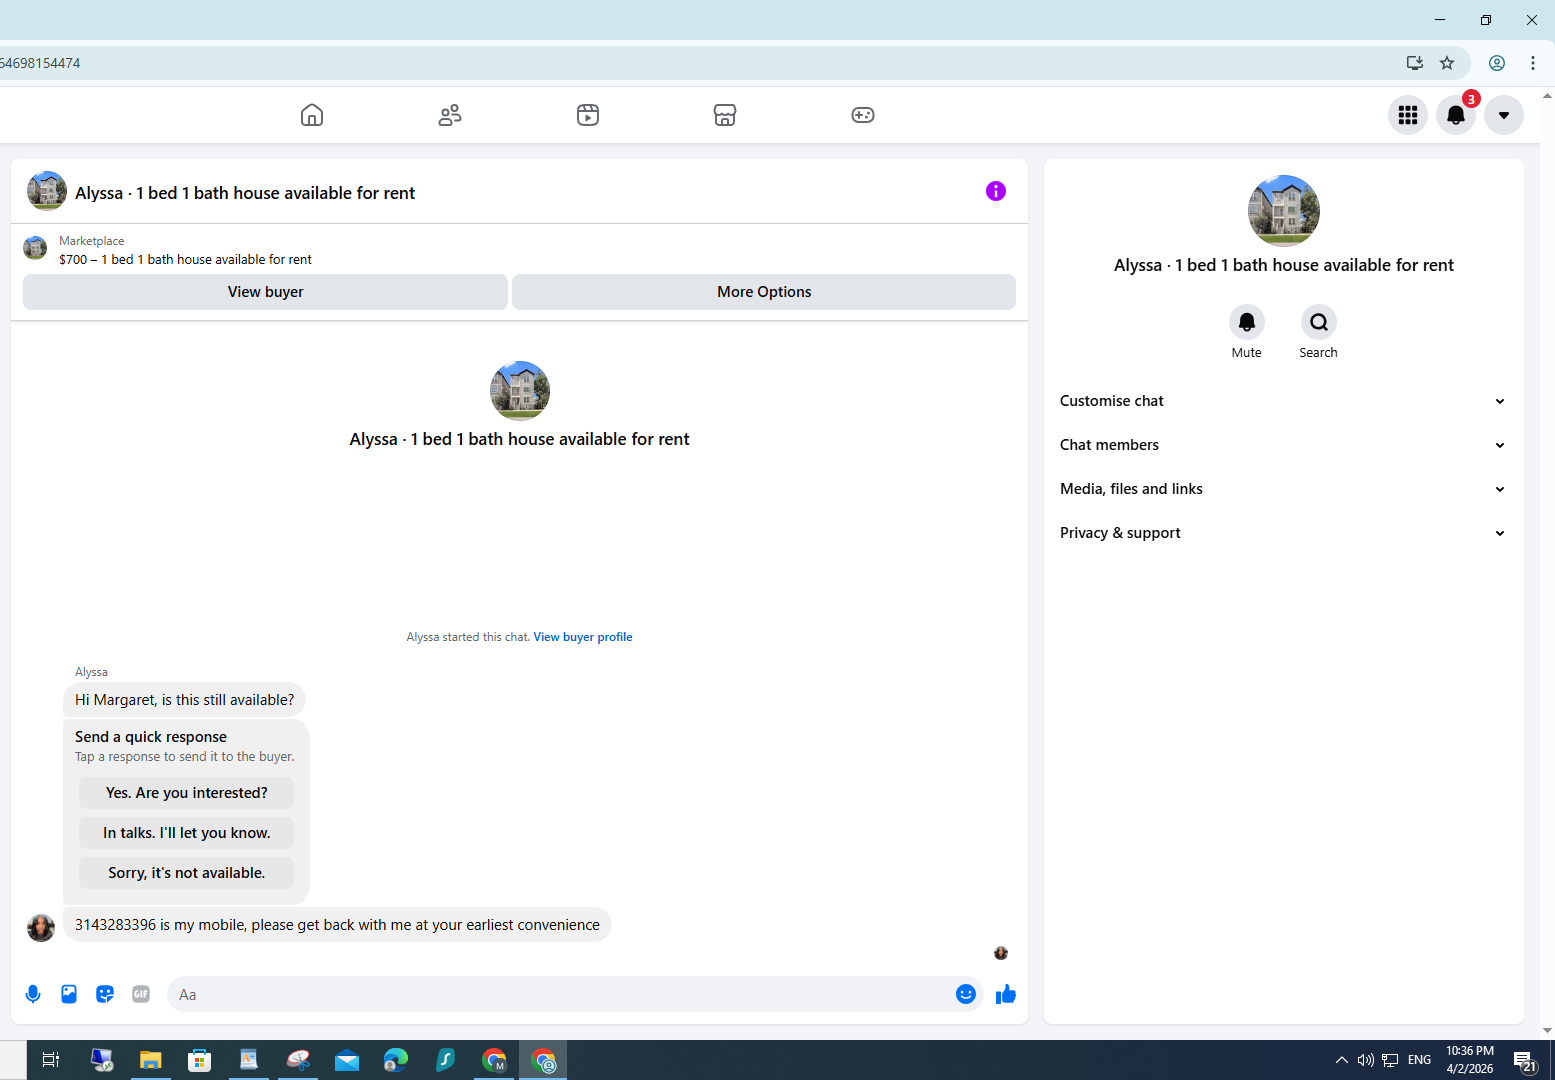This screenshot has width=1555, height=1080.
Task: Show hidden tray icons chevron
Action: (1341, 1060)
